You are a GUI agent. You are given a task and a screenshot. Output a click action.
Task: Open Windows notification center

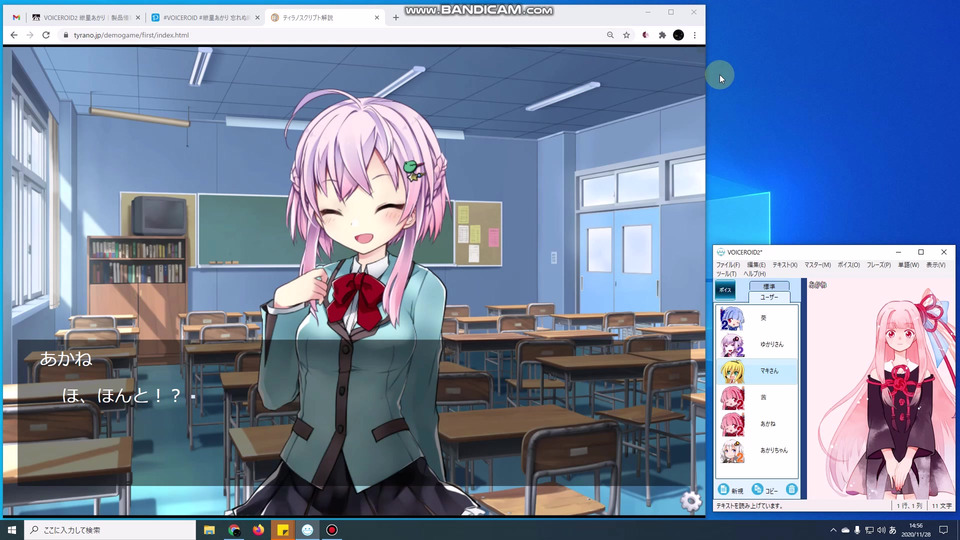point(943,530)
